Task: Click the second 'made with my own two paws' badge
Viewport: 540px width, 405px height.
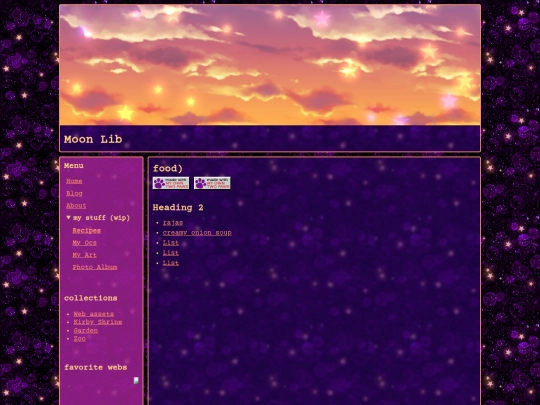Action: [212, 183]
